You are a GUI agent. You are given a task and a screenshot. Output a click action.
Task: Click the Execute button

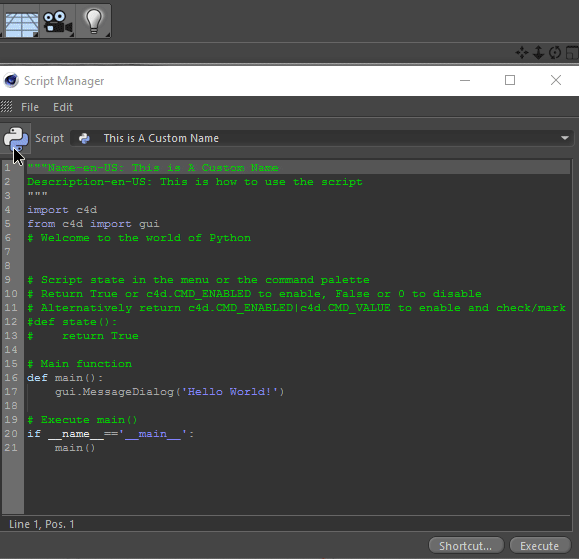[x=539, y=546]
